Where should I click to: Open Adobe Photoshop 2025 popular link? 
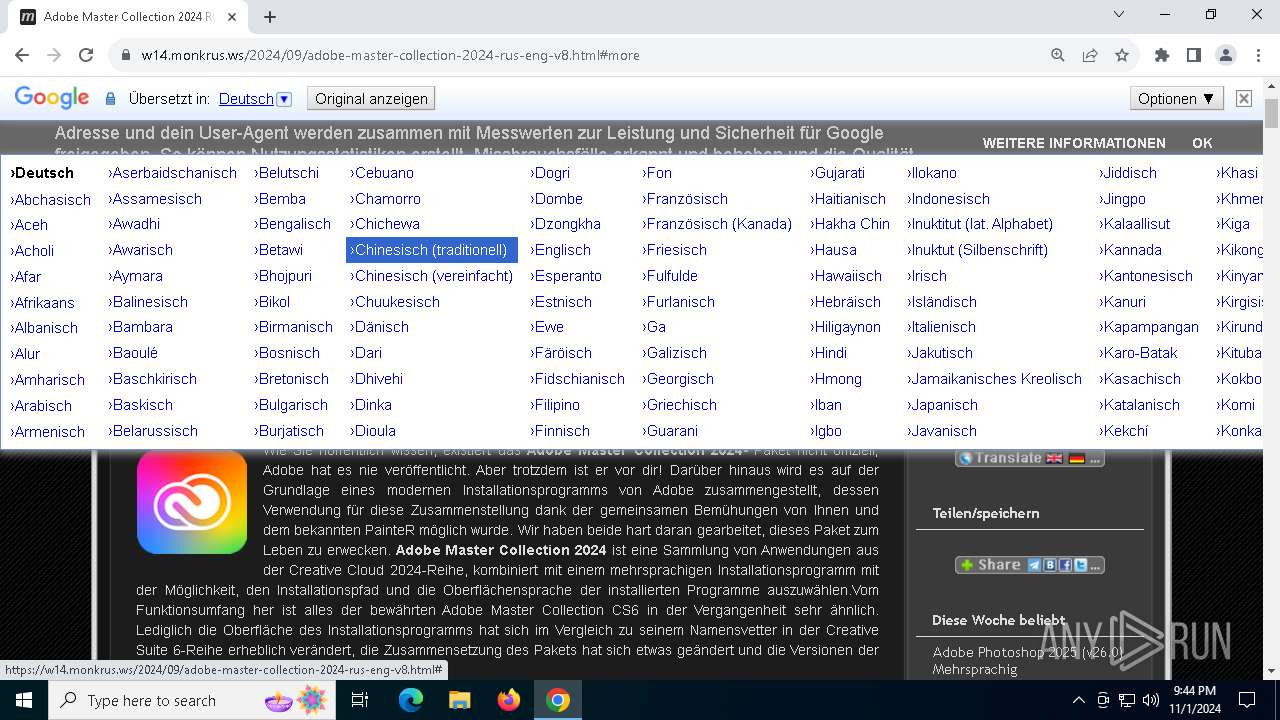point(1028,661)
